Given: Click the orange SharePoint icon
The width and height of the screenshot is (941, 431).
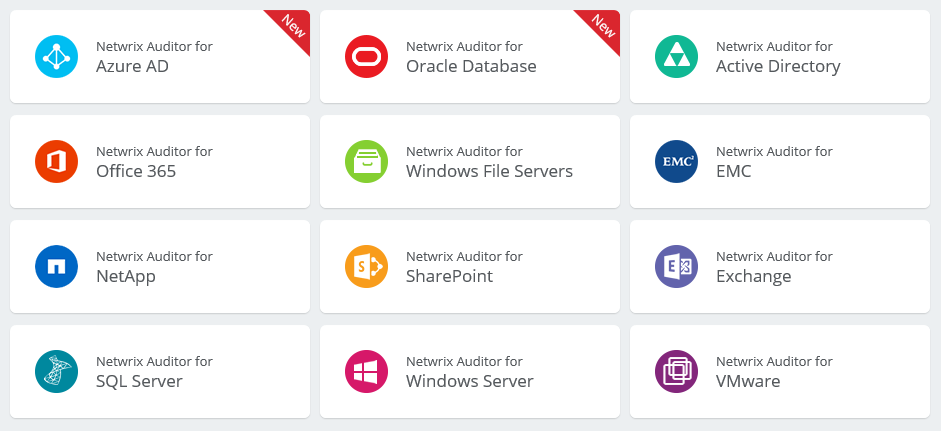Looking at the screenshot, I should (x=365, y=266).
